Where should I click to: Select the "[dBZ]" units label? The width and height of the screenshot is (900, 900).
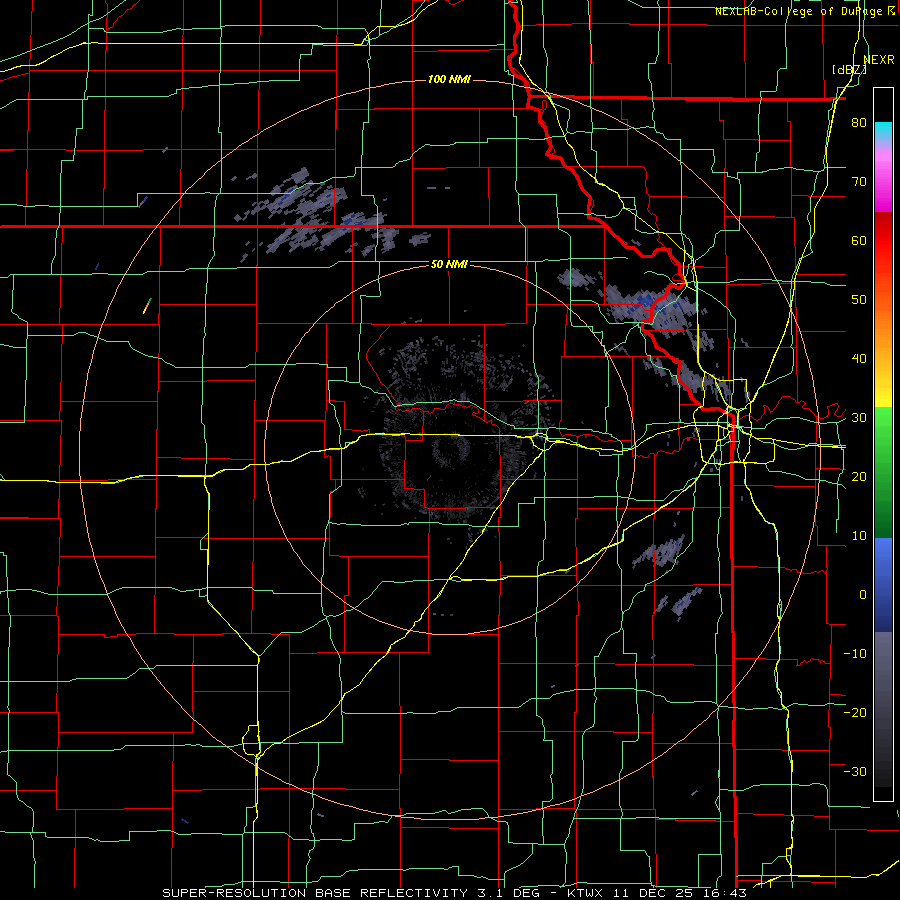849,70
